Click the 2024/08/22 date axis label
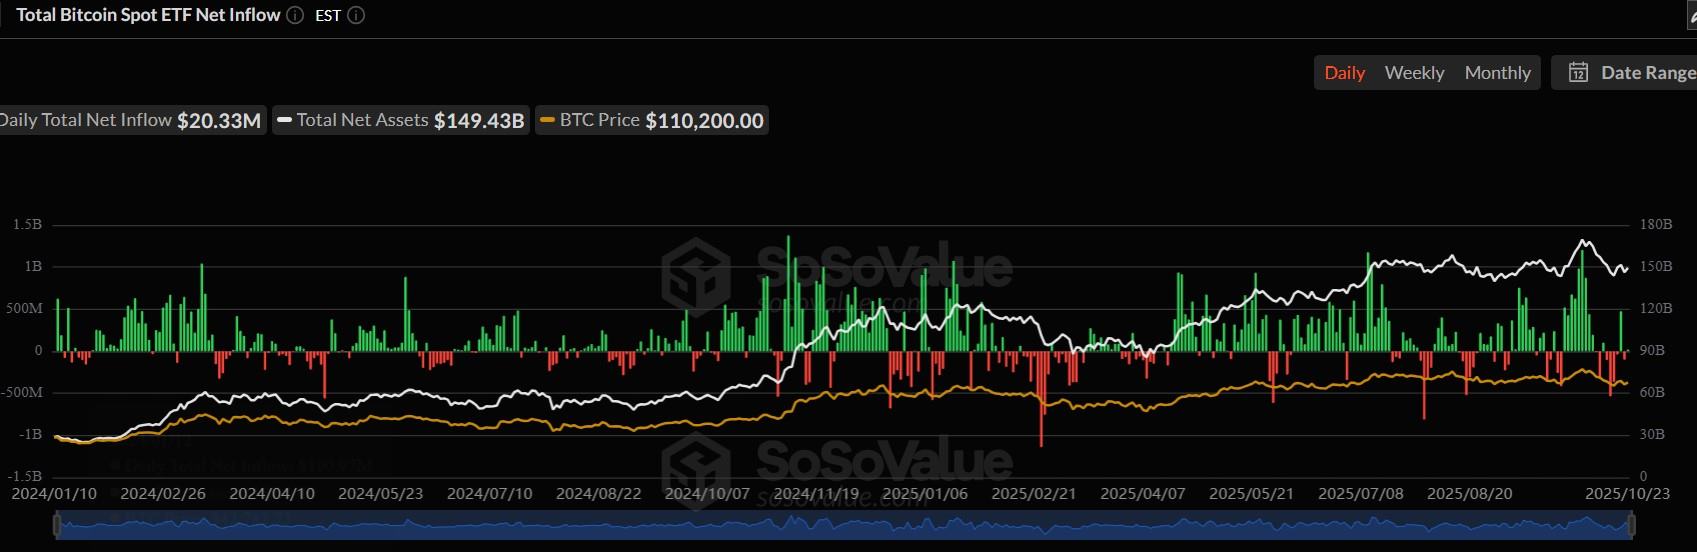1697x552 pixels. point(598,493)
